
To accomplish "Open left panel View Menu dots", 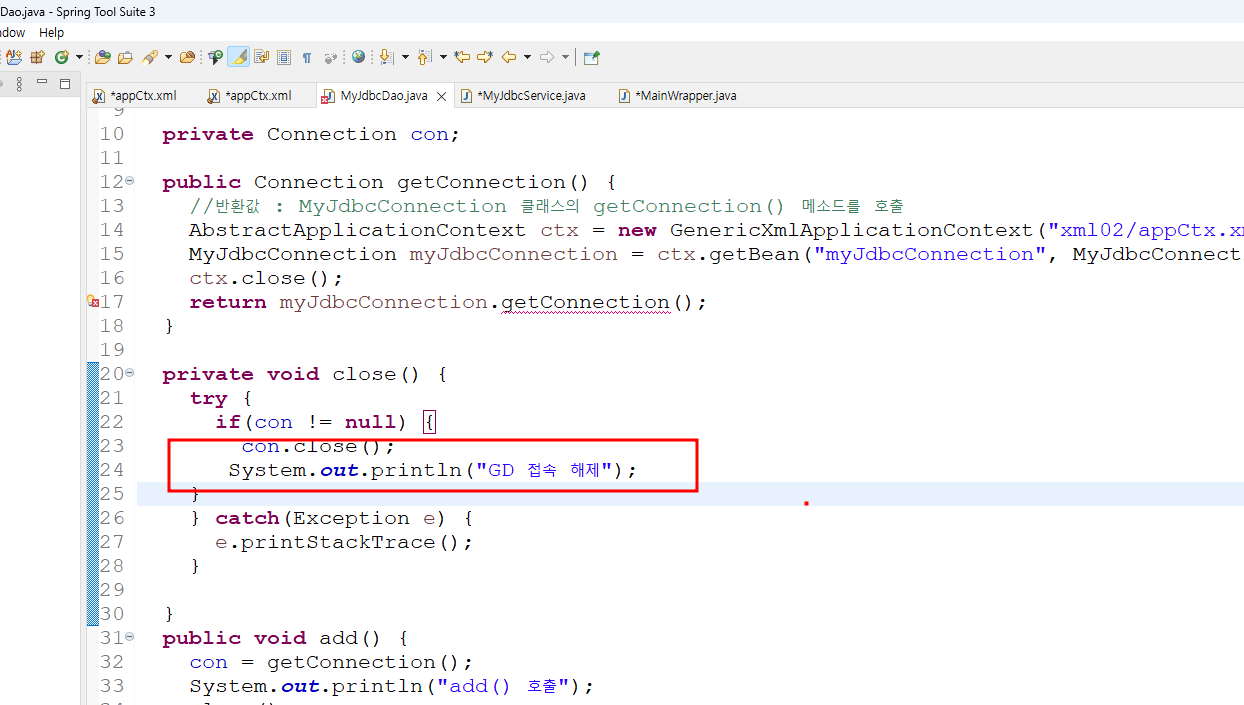I will coord(19,84).
